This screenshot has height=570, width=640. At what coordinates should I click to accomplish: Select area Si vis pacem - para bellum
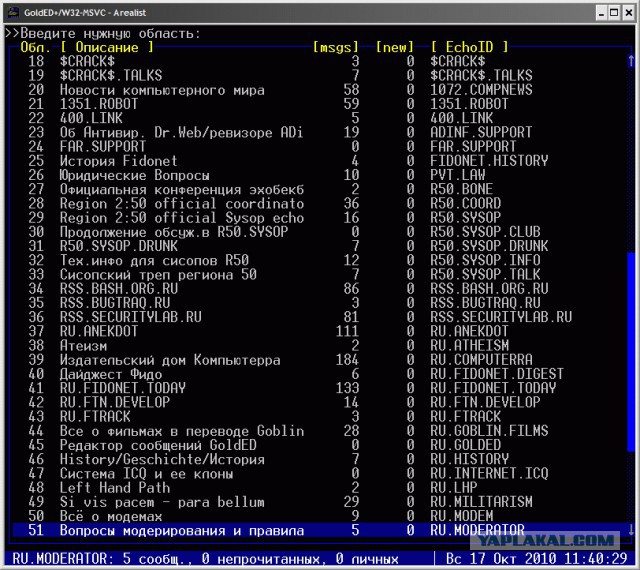coord(320,502)
